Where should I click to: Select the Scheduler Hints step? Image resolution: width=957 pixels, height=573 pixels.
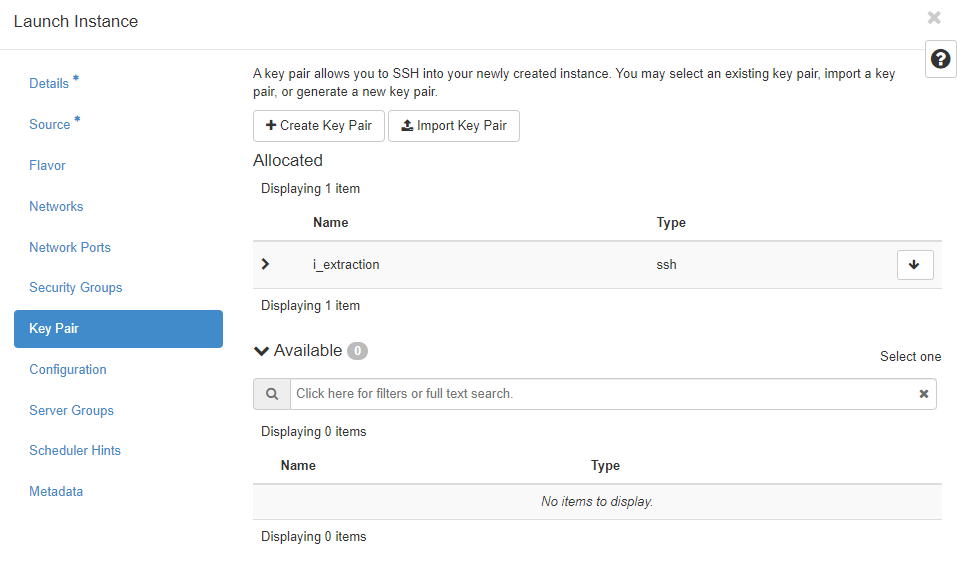tap(75, 451)
